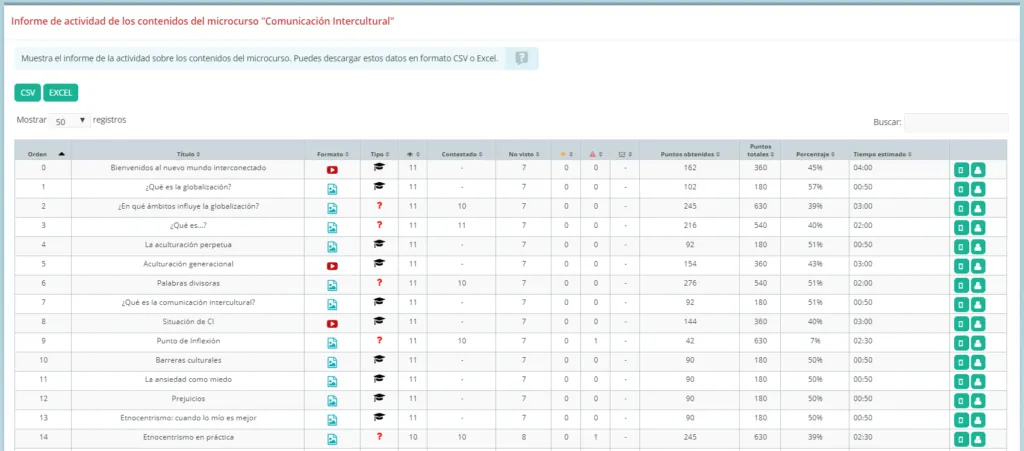The width and height of the screenshot is (1024, 451).
Task: Sort by Tiempo estimado column header
Action: (x=882, y=155)
